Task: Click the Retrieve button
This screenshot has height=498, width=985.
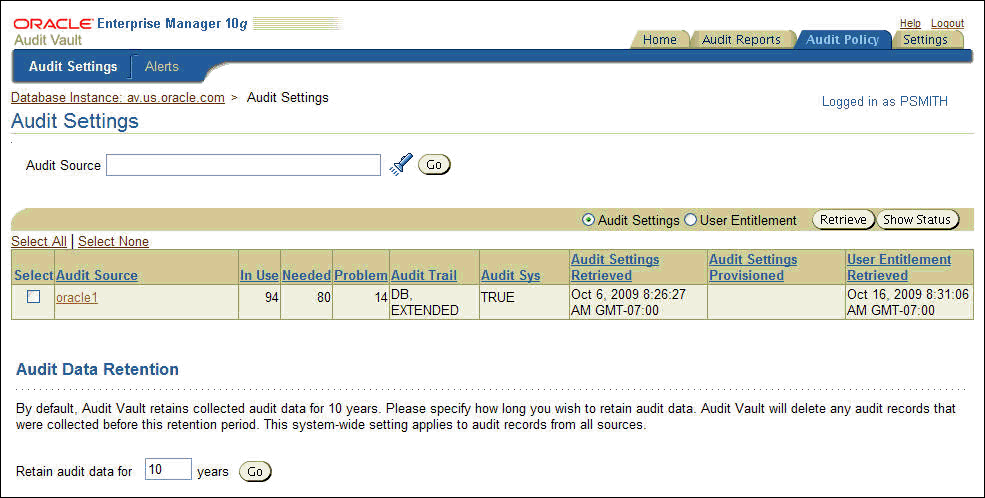Action: pos(843,220)
